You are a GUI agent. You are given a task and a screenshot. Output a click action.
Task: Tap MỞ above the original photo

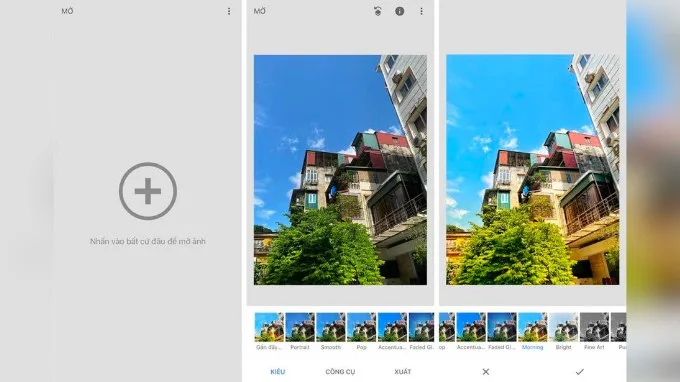pos(259,11)
